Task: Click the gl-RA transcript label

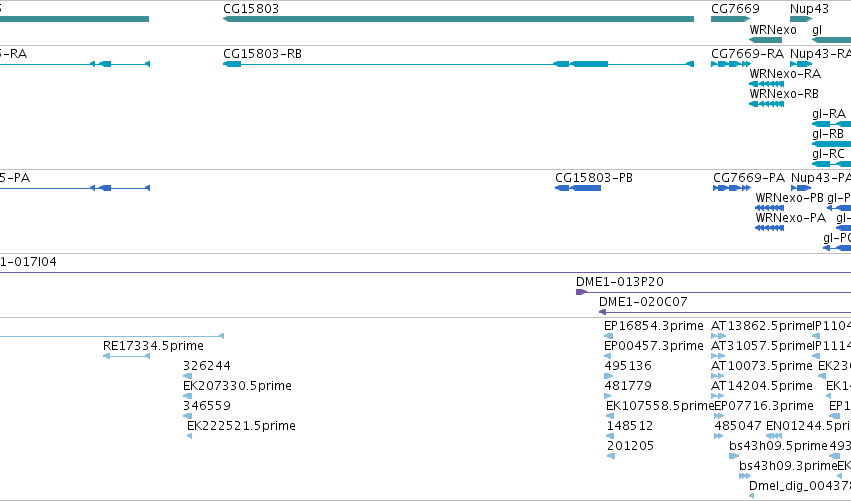Action: [x=829, y=114]
